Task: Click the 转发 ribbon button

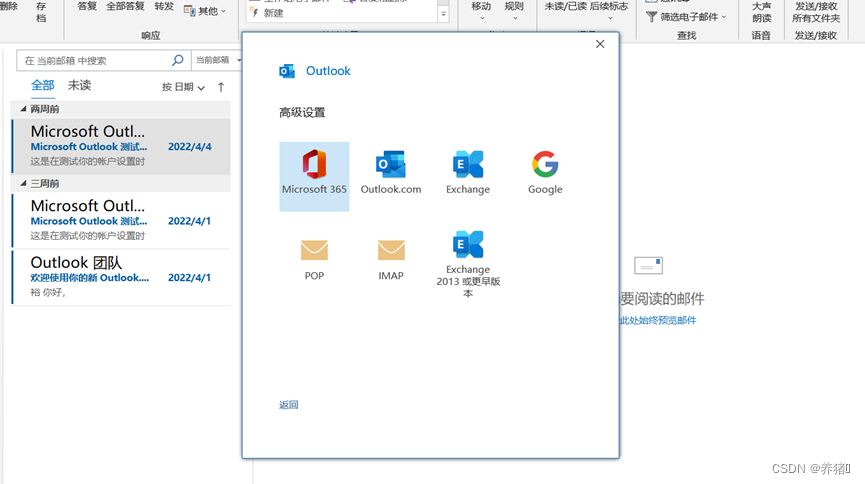Action: coord(164,7)
